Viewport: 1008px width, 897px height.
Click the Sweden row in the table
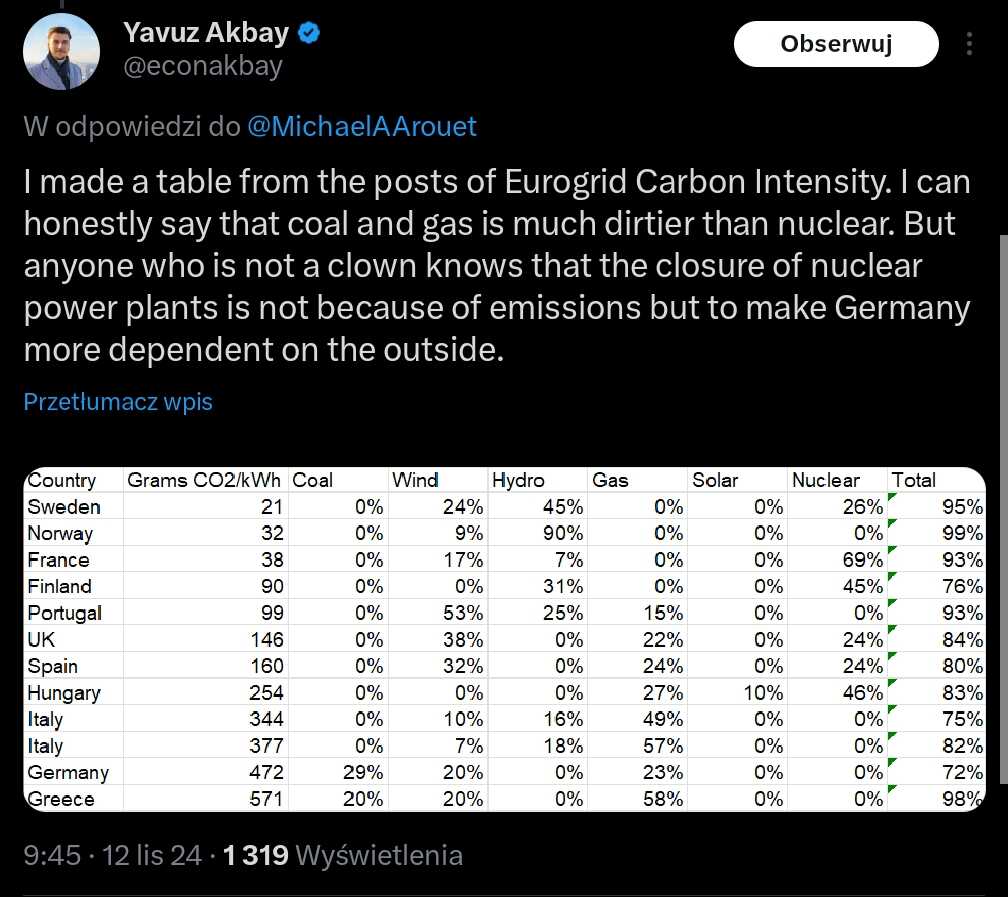tap(505, 507)
